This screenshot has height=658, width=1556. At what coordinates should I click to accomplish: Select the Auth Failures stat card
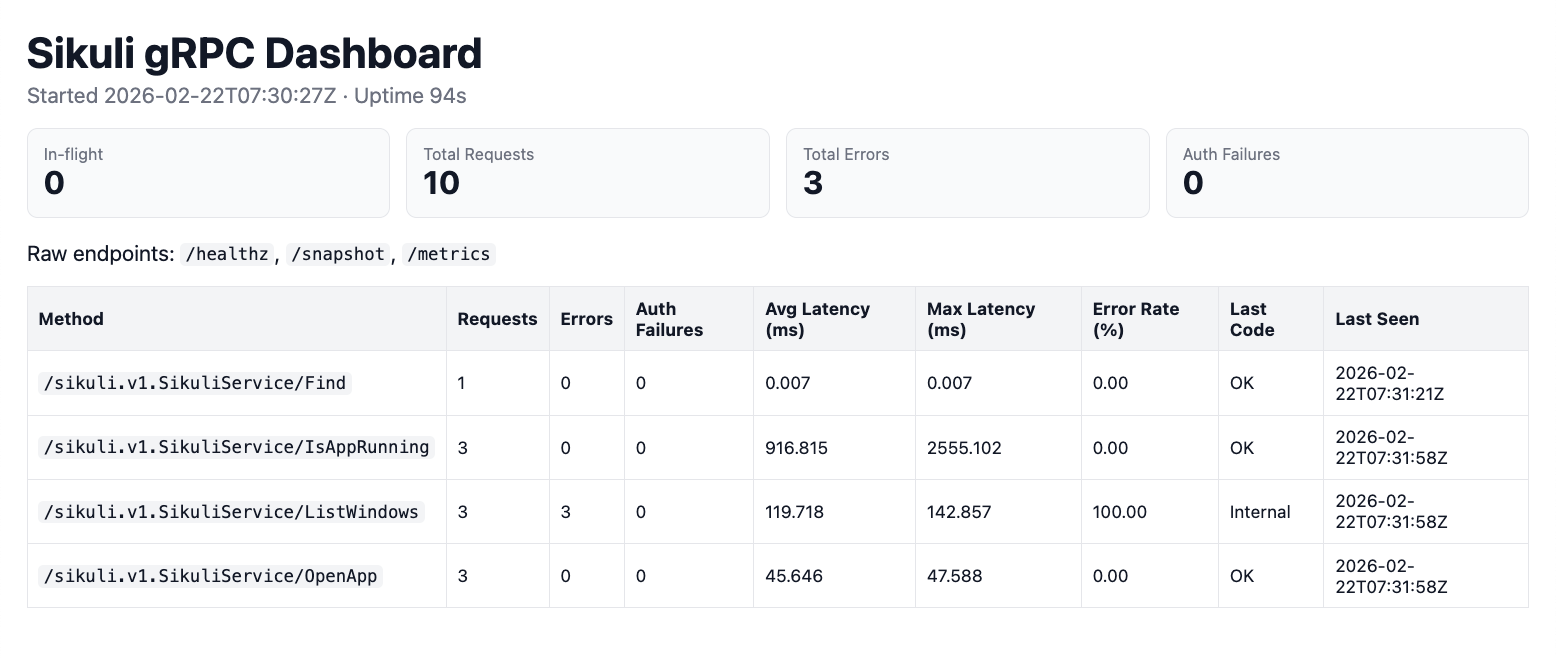[1346, 172]
